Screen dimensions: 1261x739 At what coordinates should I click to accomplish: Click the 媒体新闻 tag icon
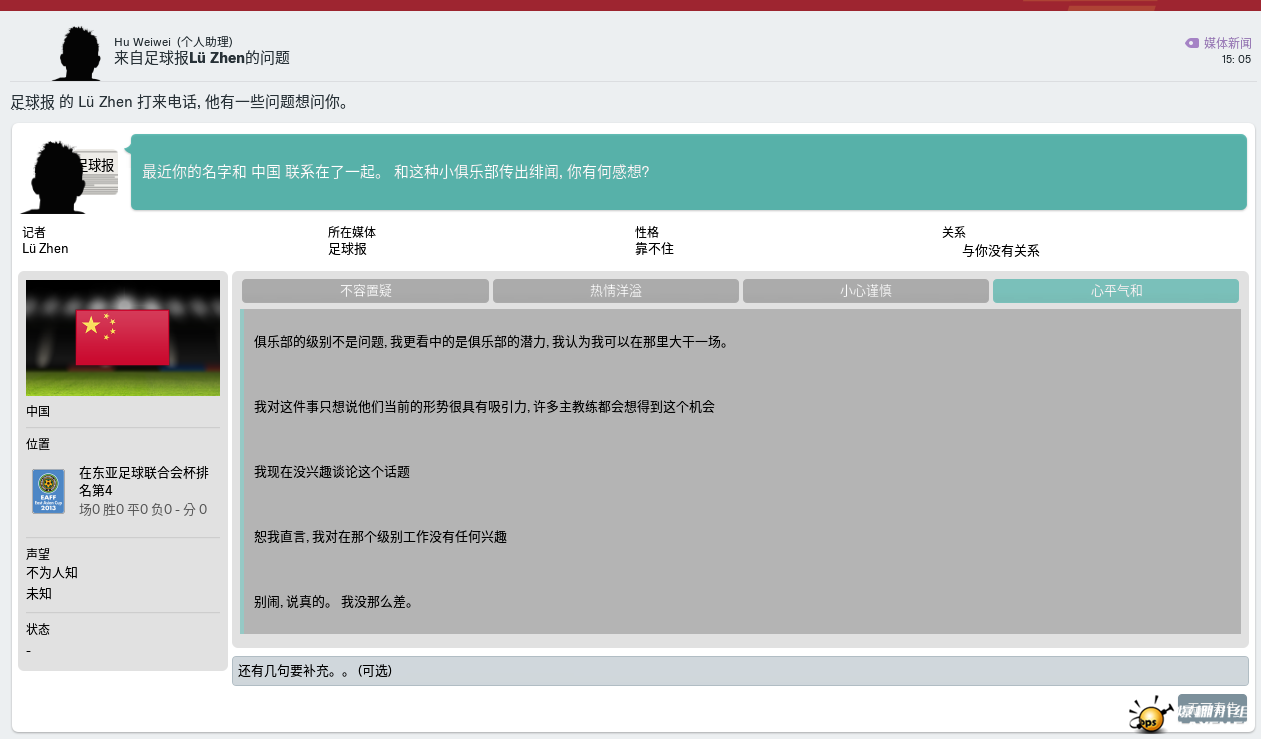click(1191, 43)
